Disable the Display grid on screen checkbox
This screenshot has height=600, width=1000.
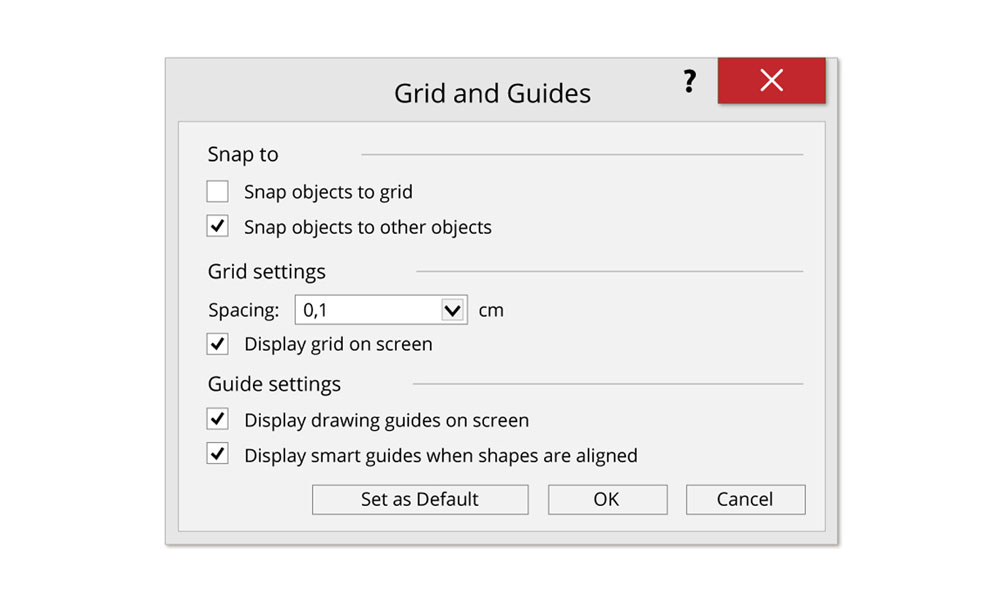pyautogui.click(x=217, y=343)
